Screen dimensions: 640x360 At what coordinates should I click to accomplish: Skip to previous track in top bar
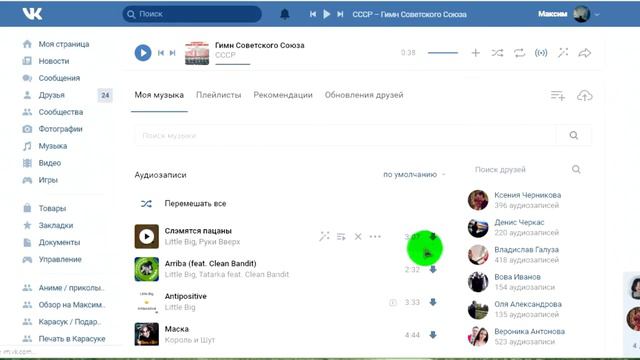click(x=313, y=14)
